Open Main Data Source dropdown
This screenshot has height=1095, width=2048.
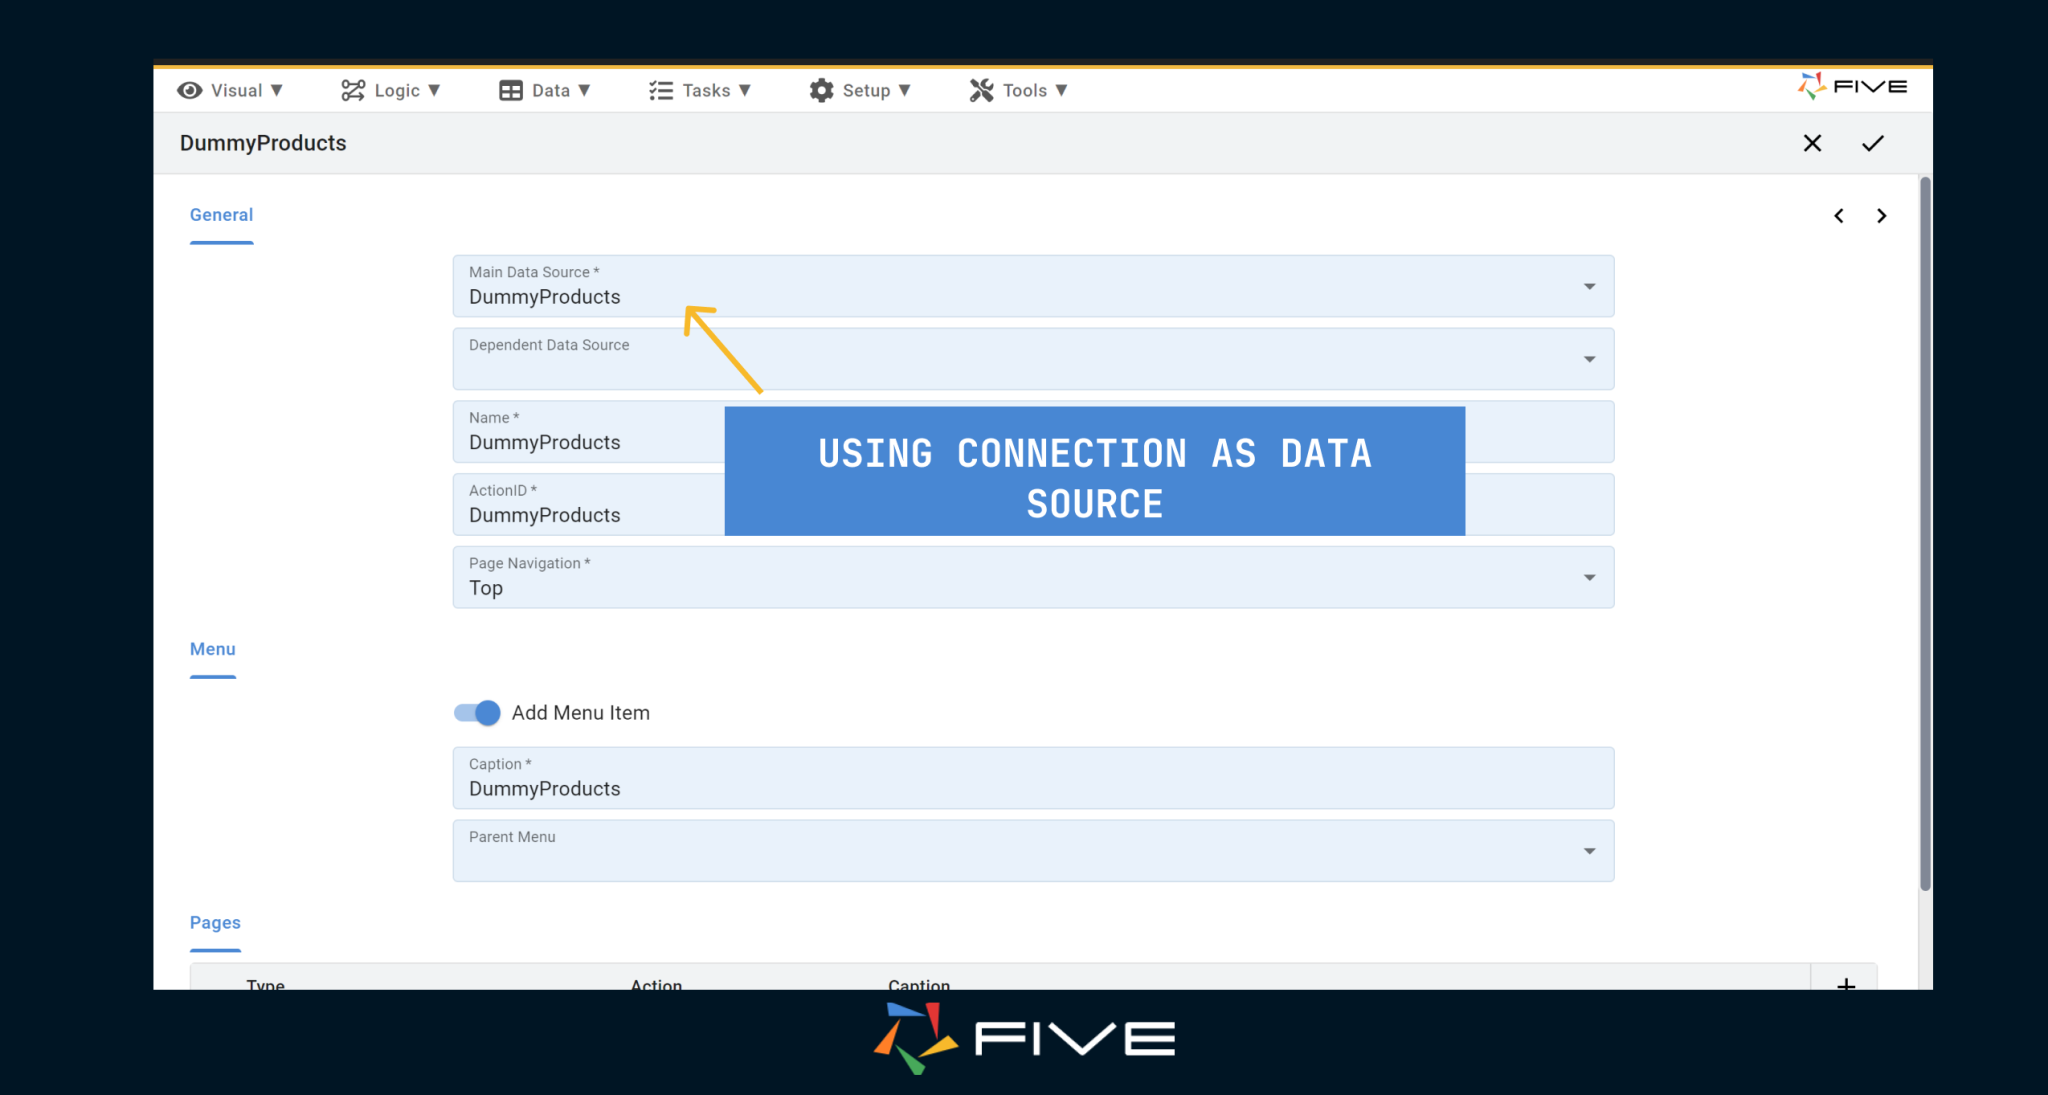pos(1589,287)
